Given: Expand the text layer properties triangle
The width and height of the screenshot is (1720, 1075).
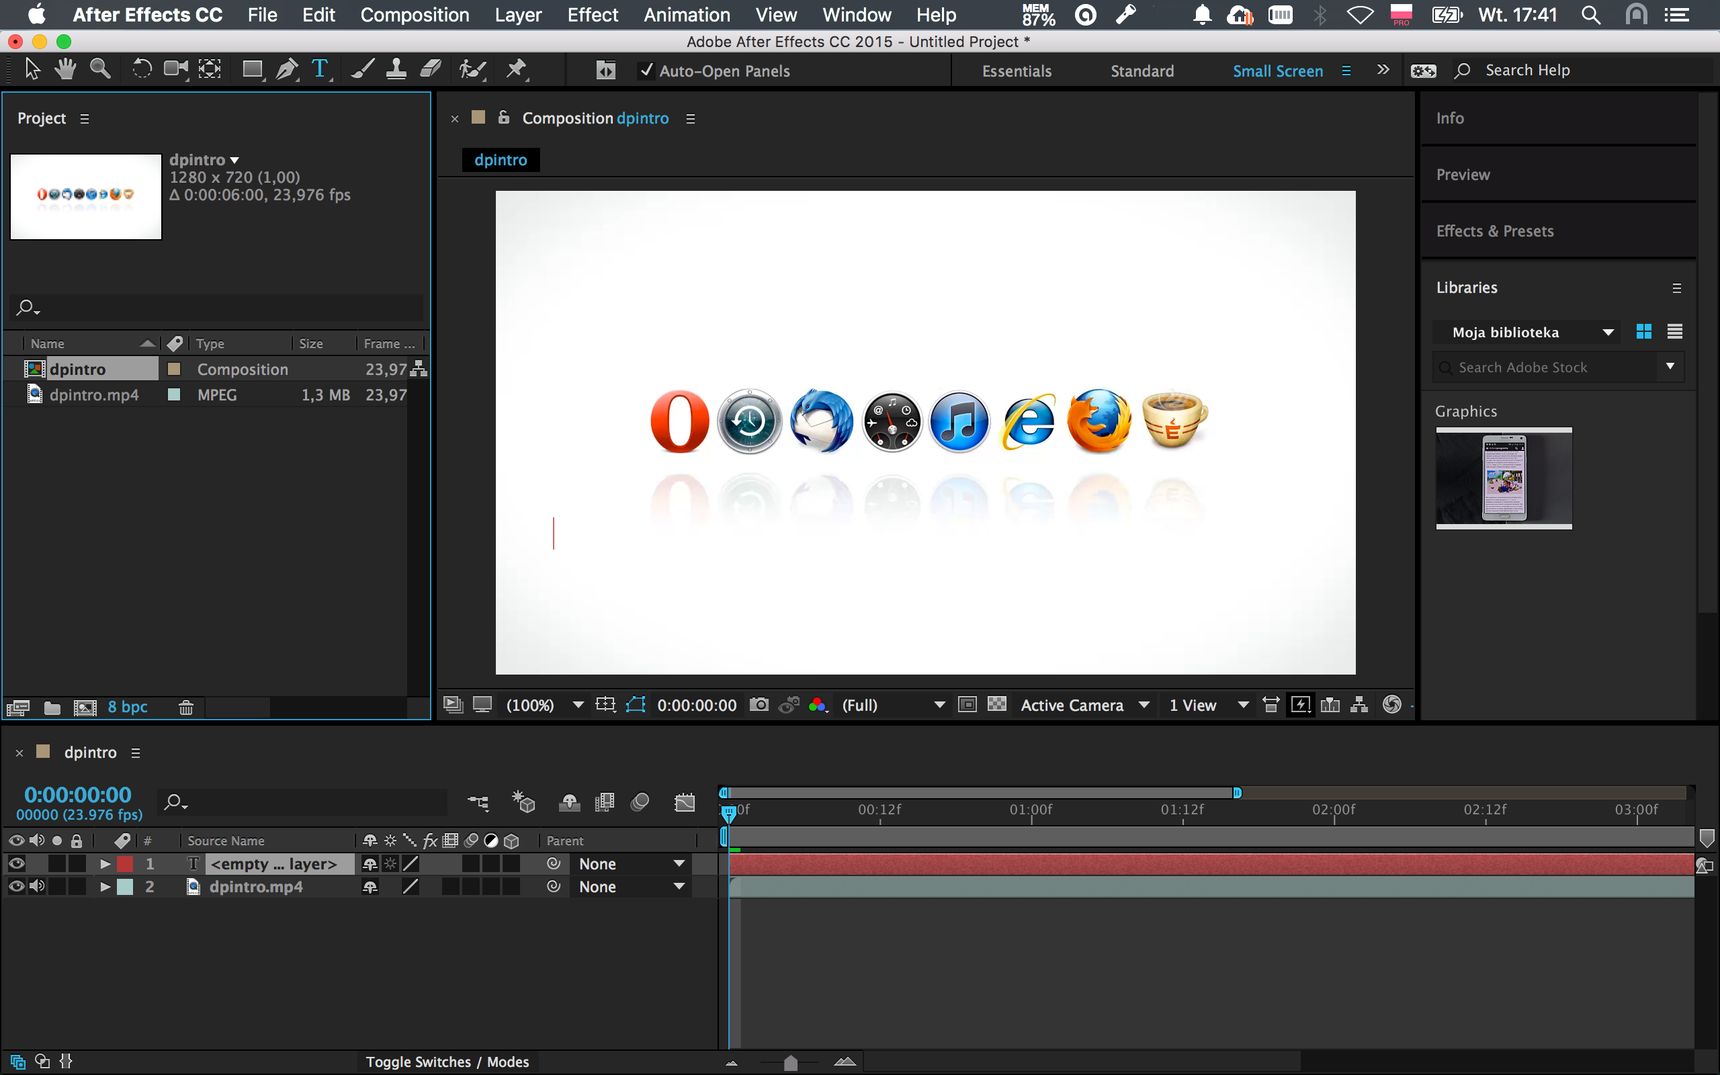Looking at the screenshot, I should (x=104, y=864).
